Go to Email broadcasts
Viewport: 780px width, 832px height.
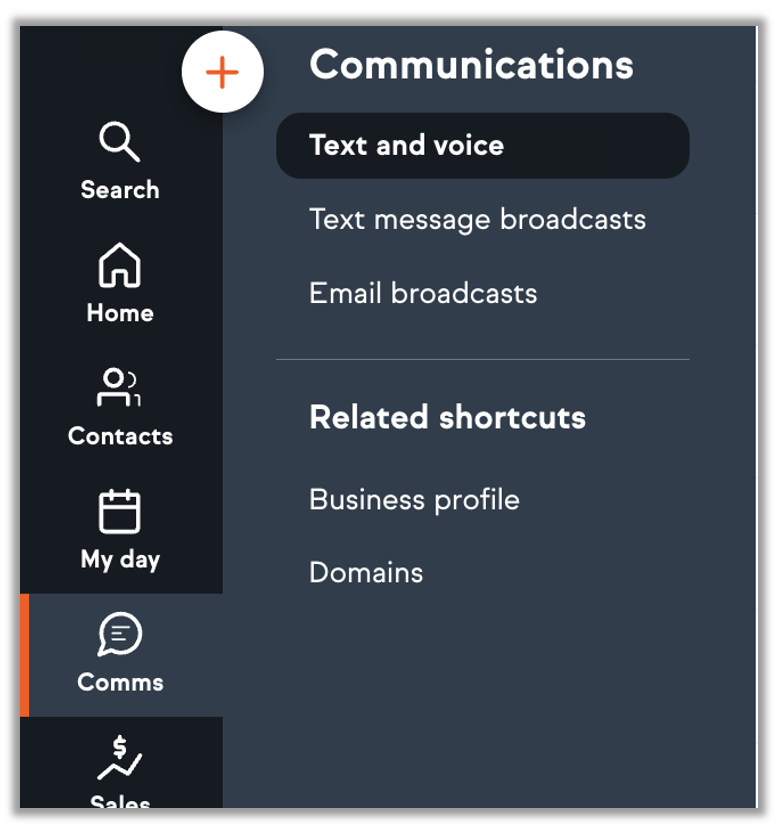point(423,294)
